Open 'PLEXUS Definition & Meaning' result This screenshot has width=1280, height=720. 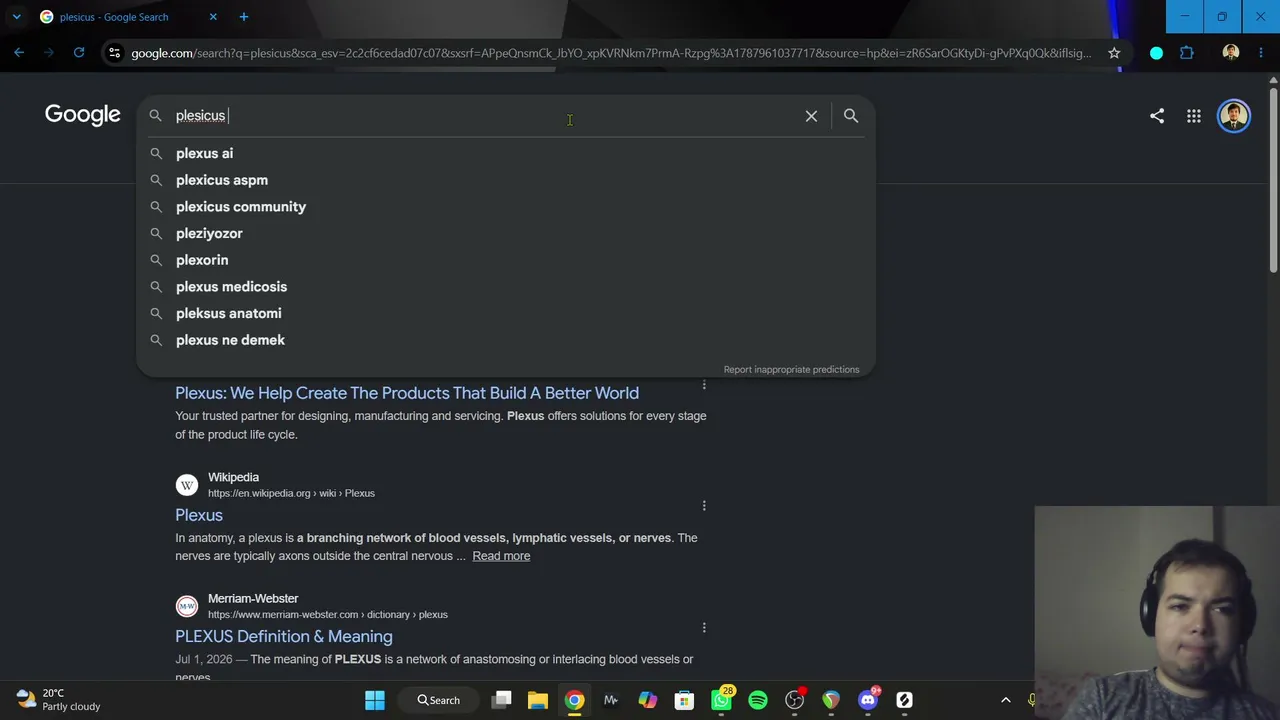click(x=284, y=636)
